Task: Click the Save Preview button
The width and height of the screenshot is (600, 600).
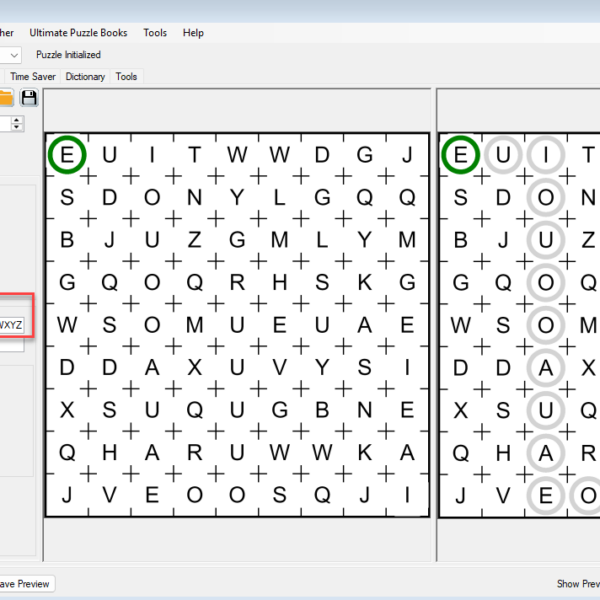Action: click(25, 583)
